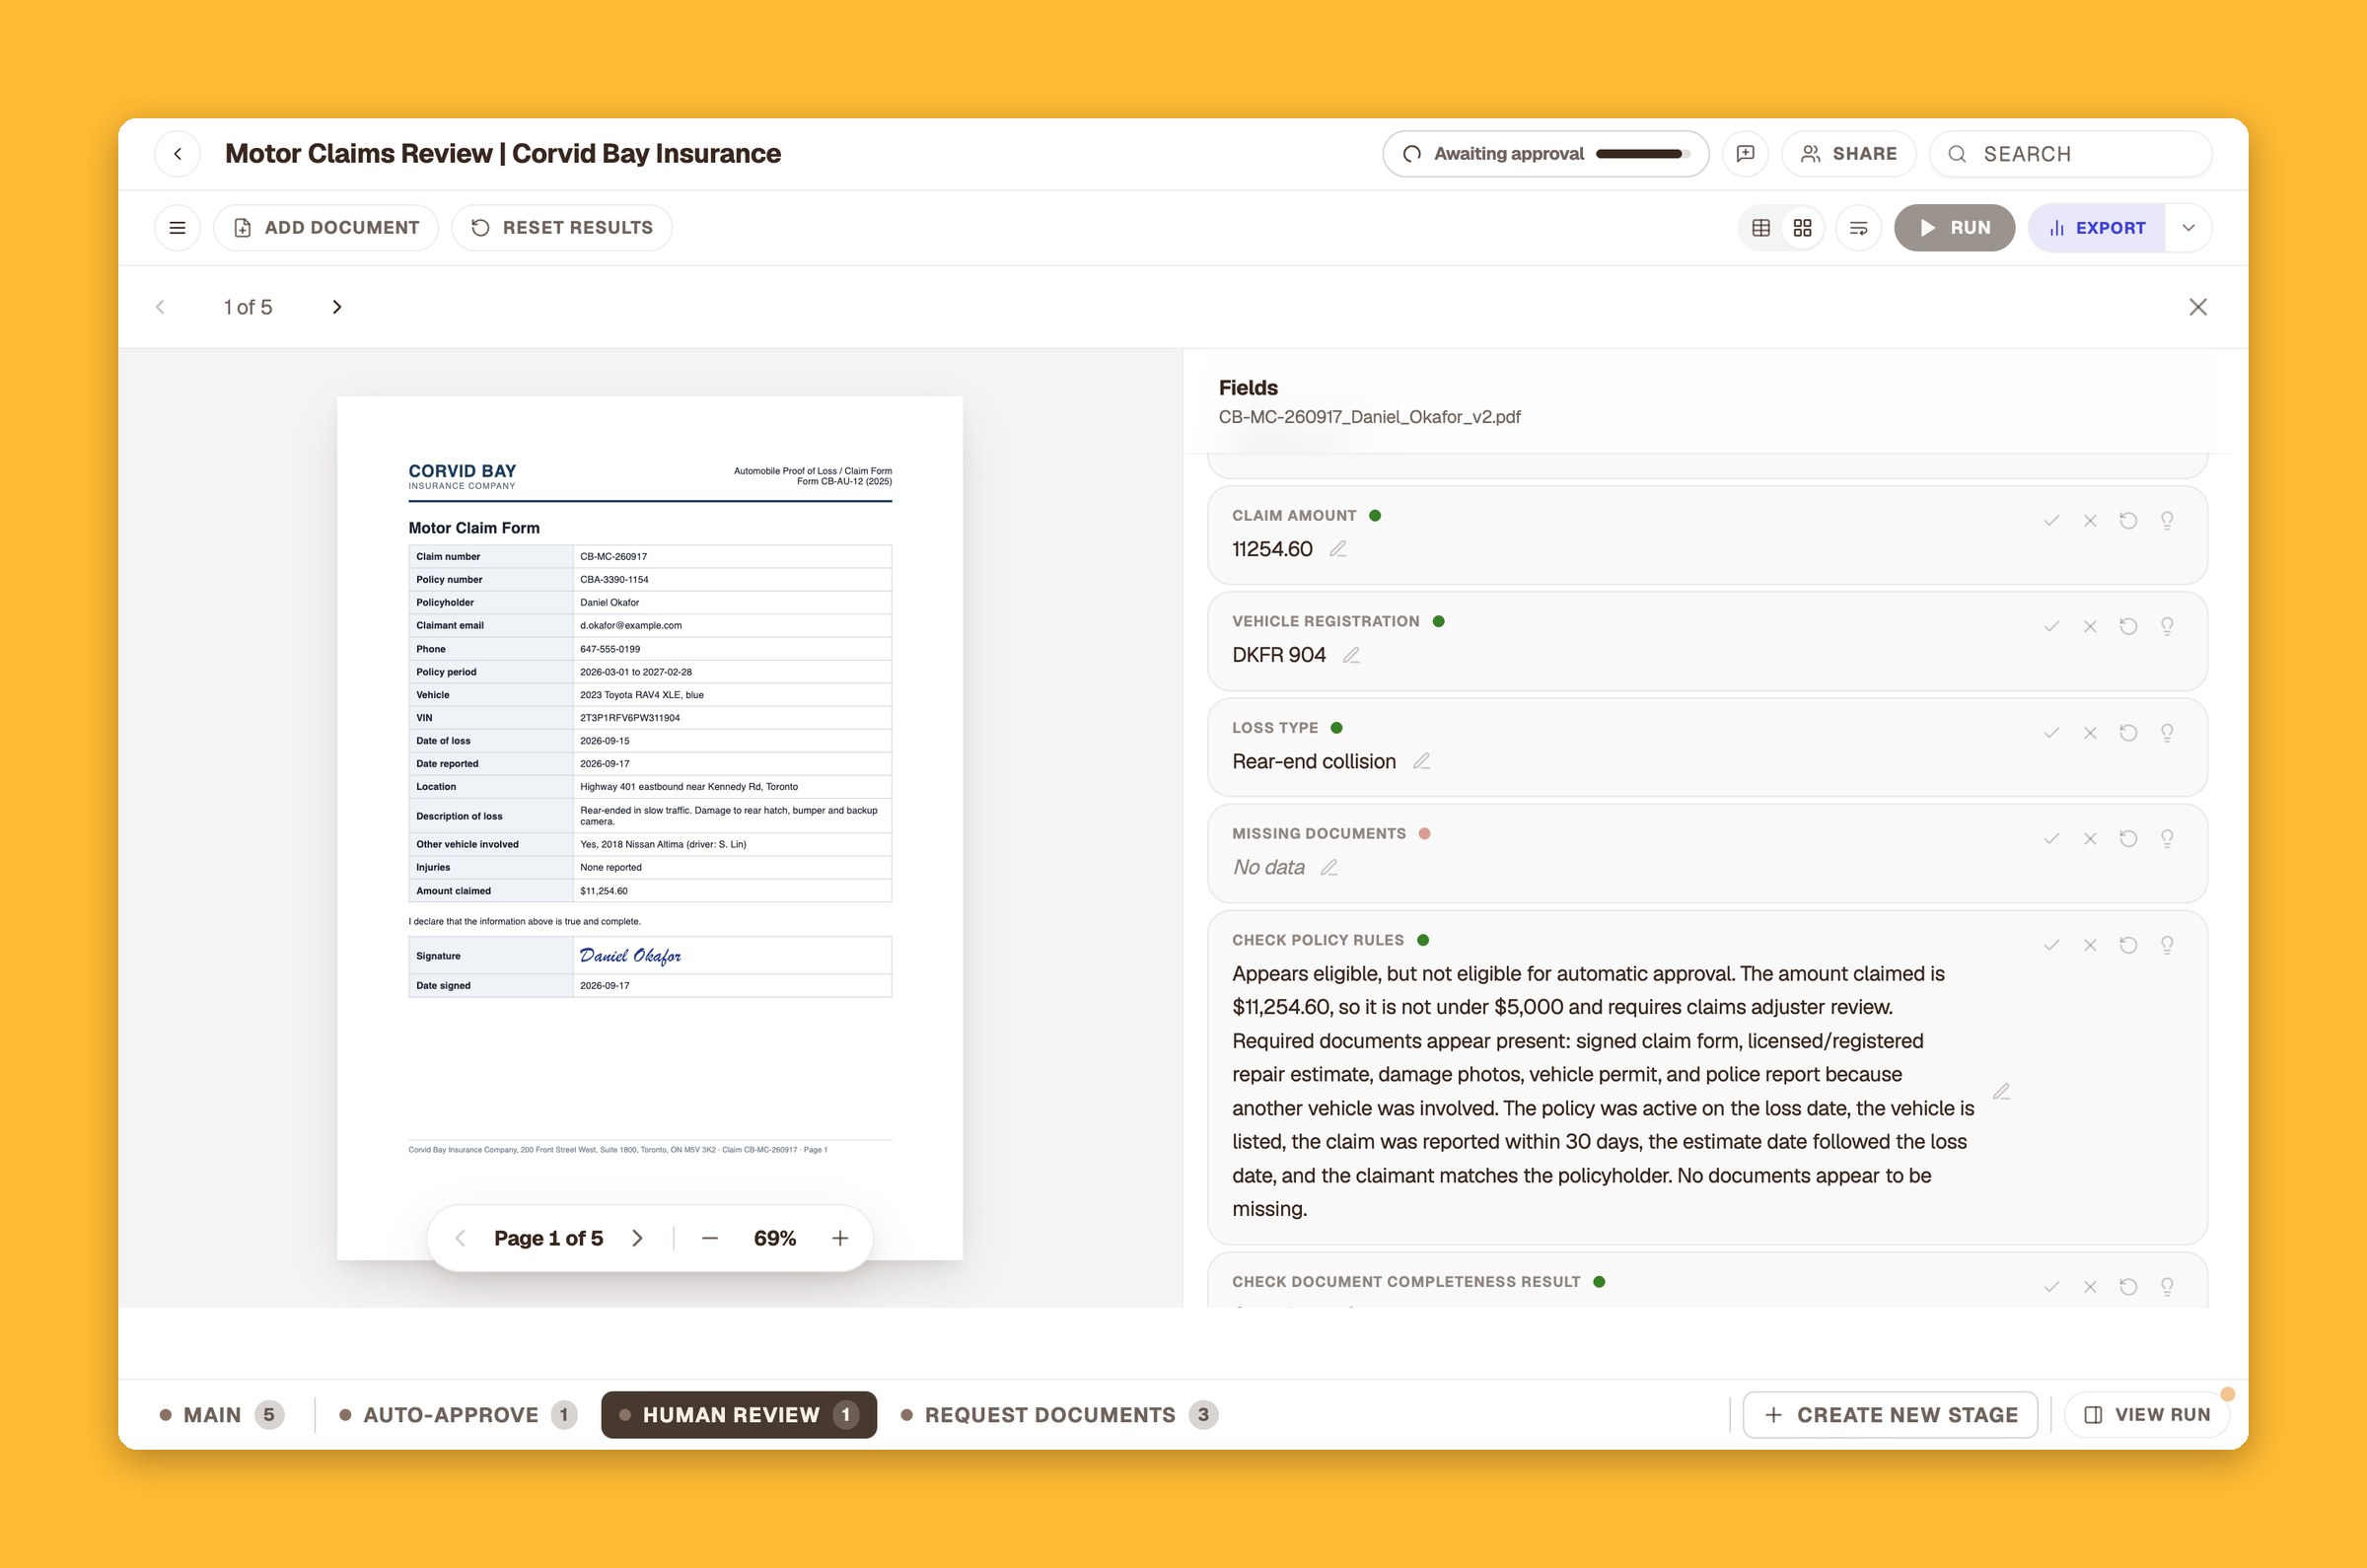This screenshot has width=2367, height=1568.
Task: Open the comments icon beside Share
Action: (x=1745, y=154)
